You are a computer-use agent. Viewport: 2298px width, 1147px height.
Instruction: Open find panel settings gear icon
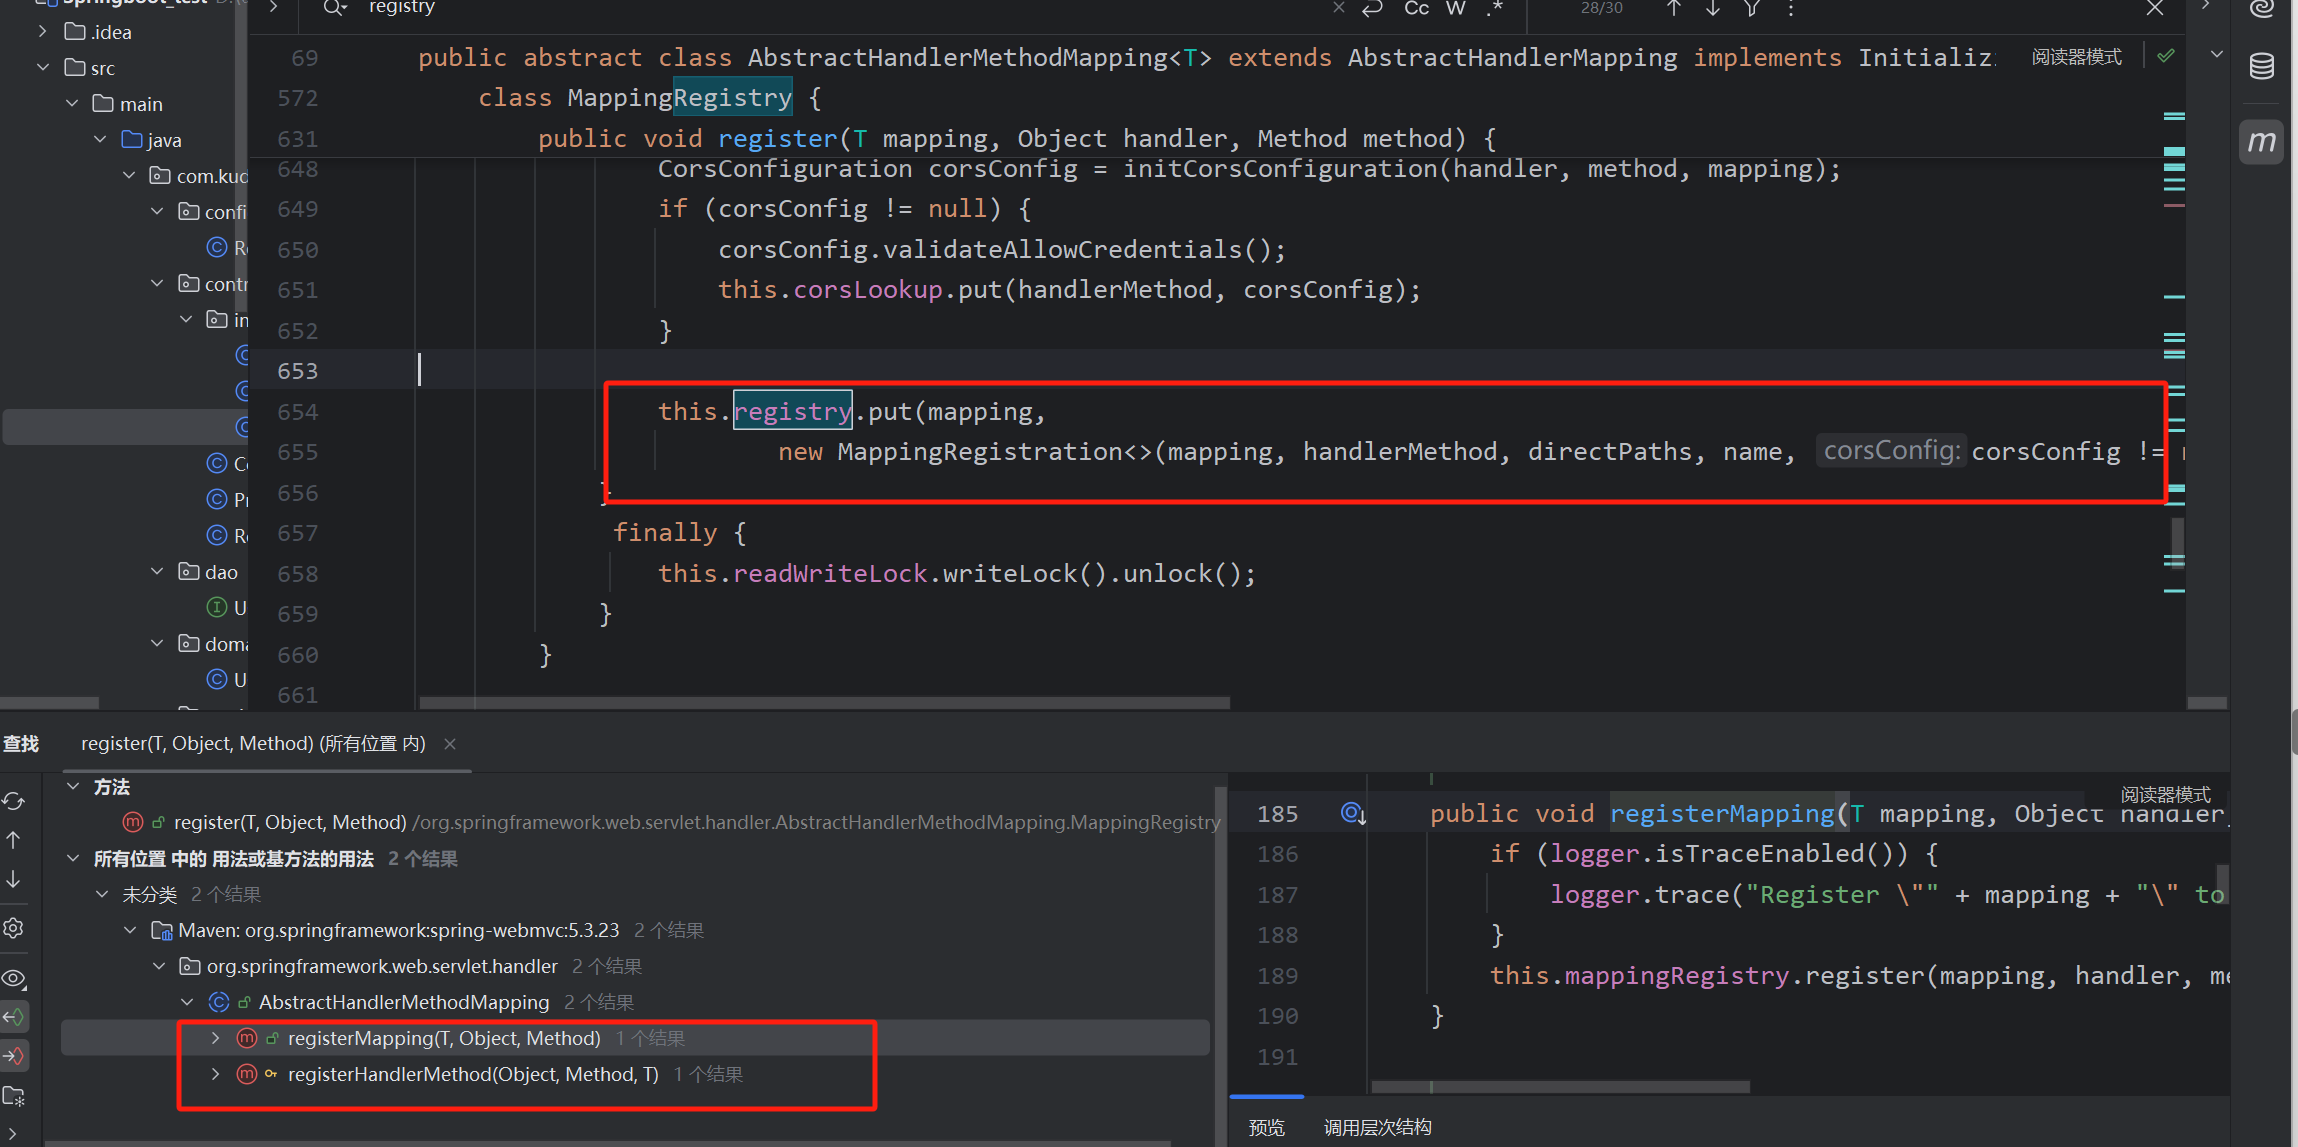pyautogui.click(x=14, y=927)
